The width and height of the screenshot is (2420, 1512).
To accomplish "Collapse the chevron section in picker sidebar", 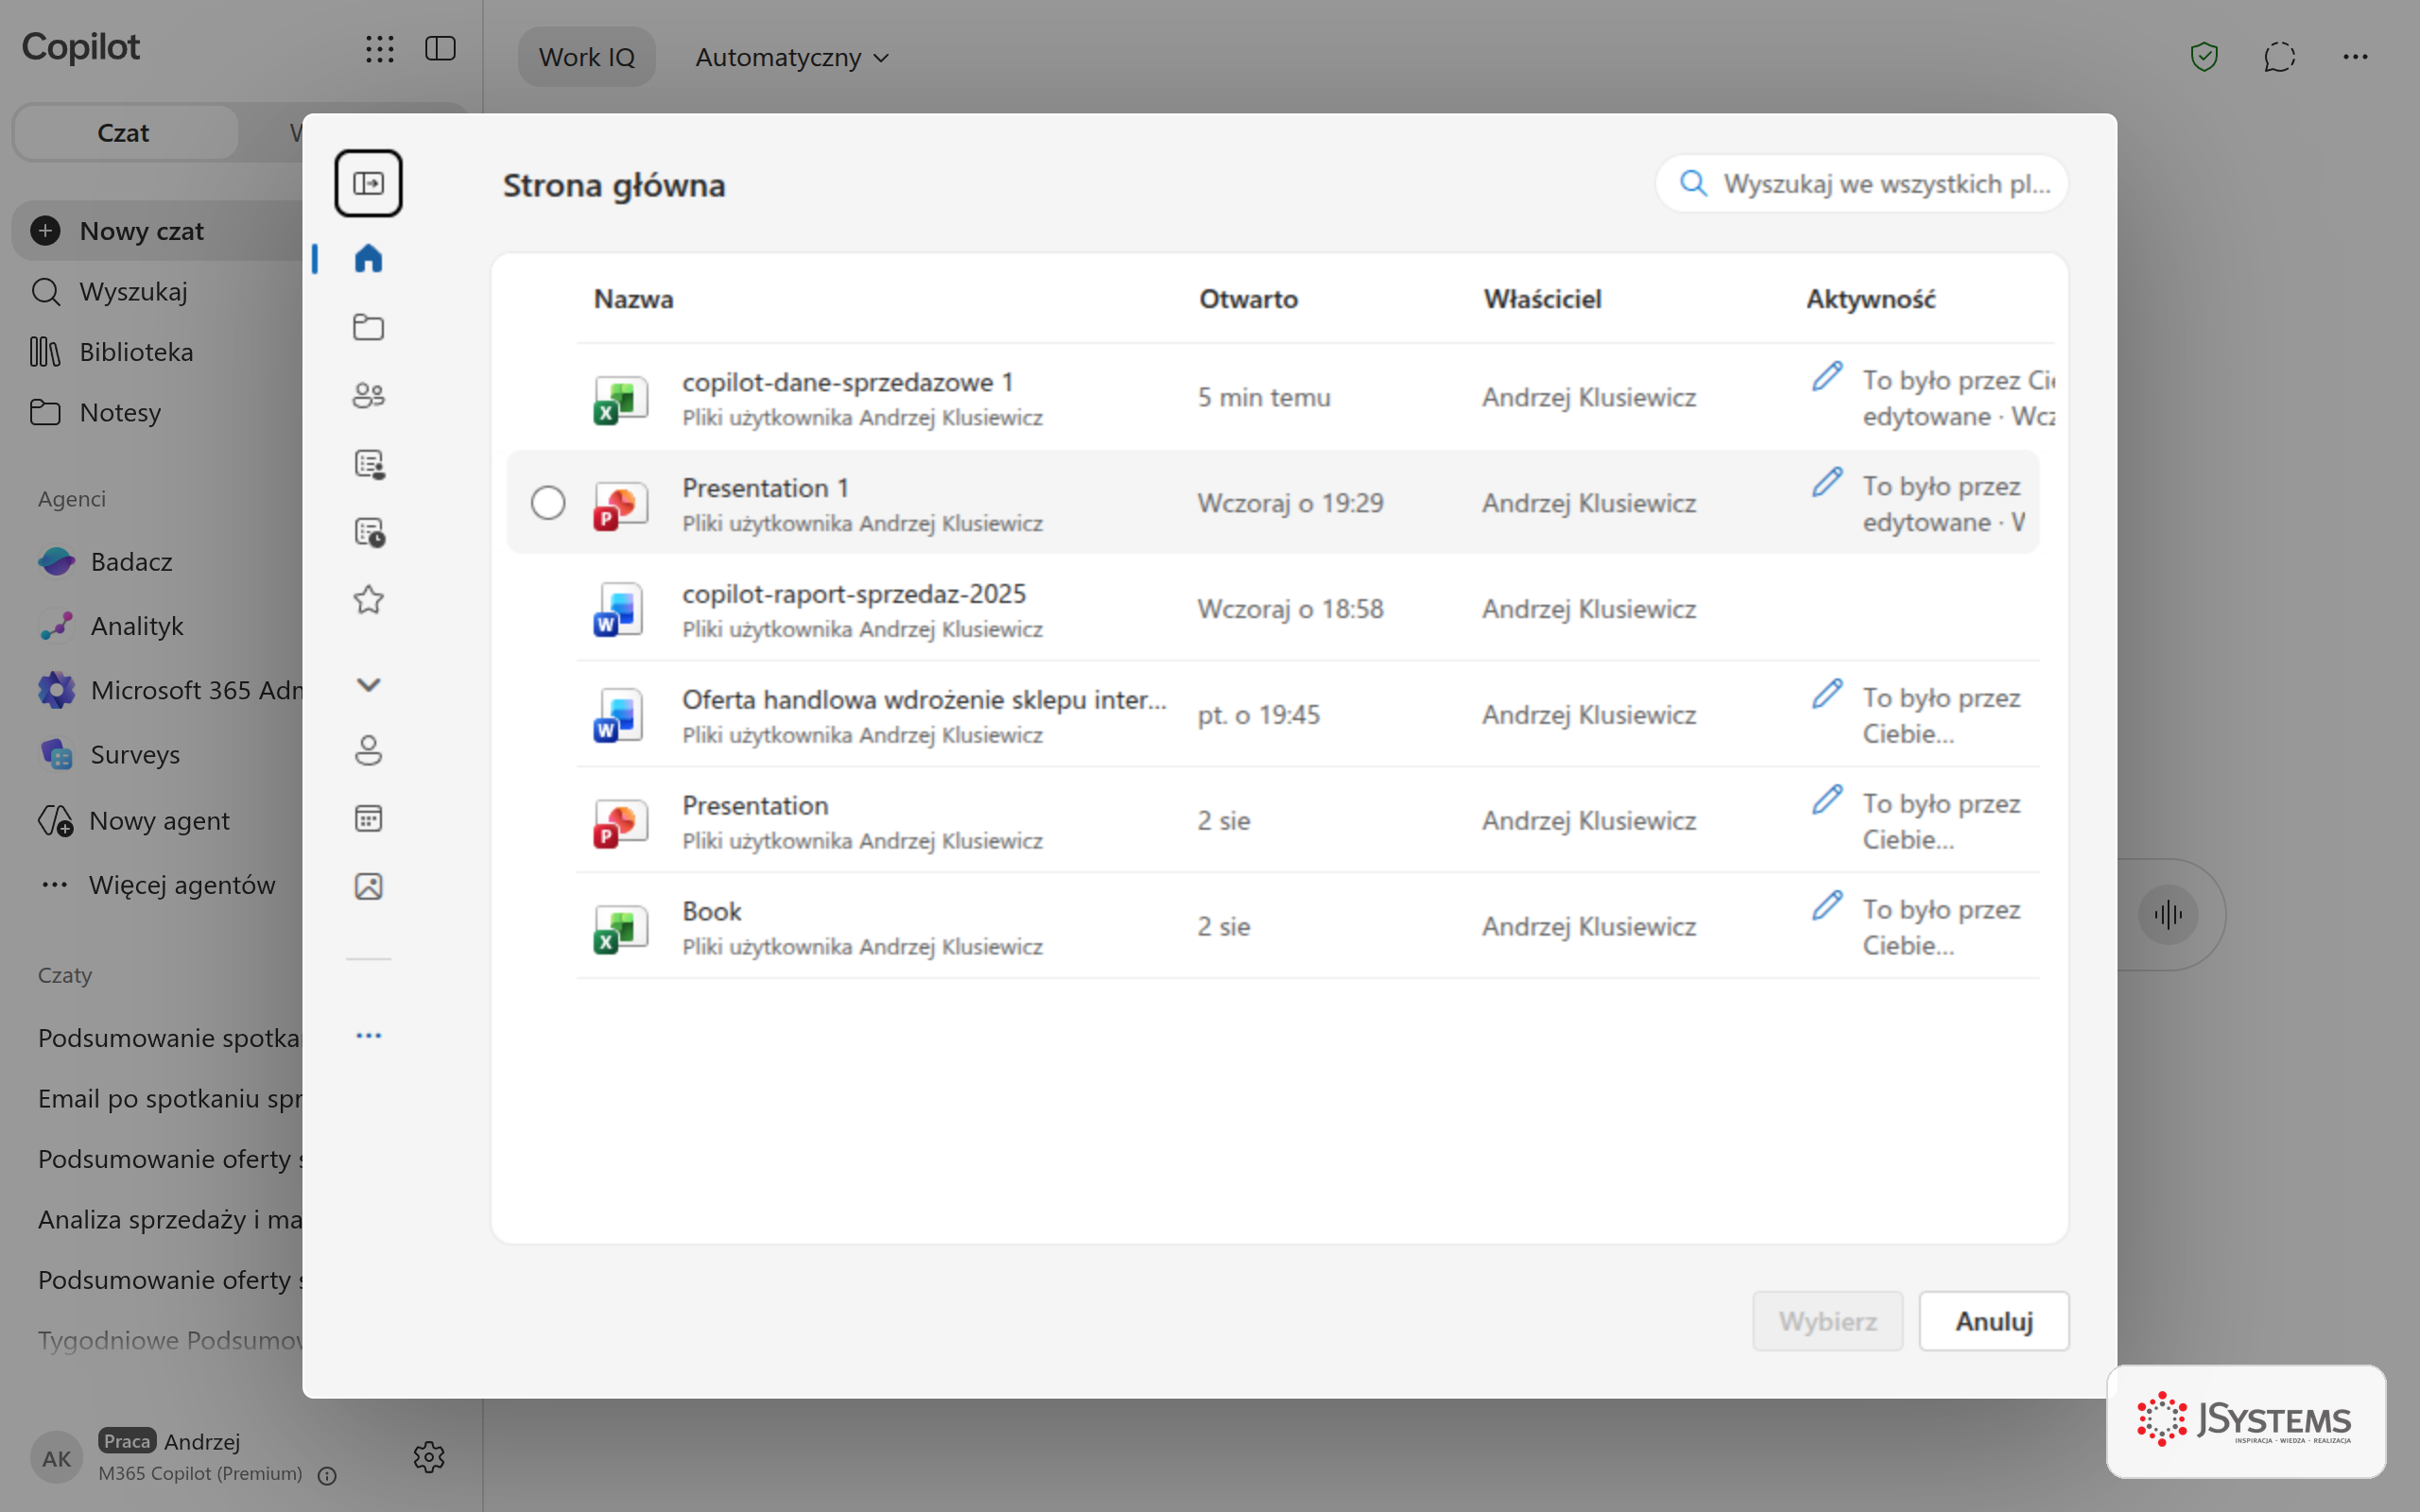I will [368, 685].
